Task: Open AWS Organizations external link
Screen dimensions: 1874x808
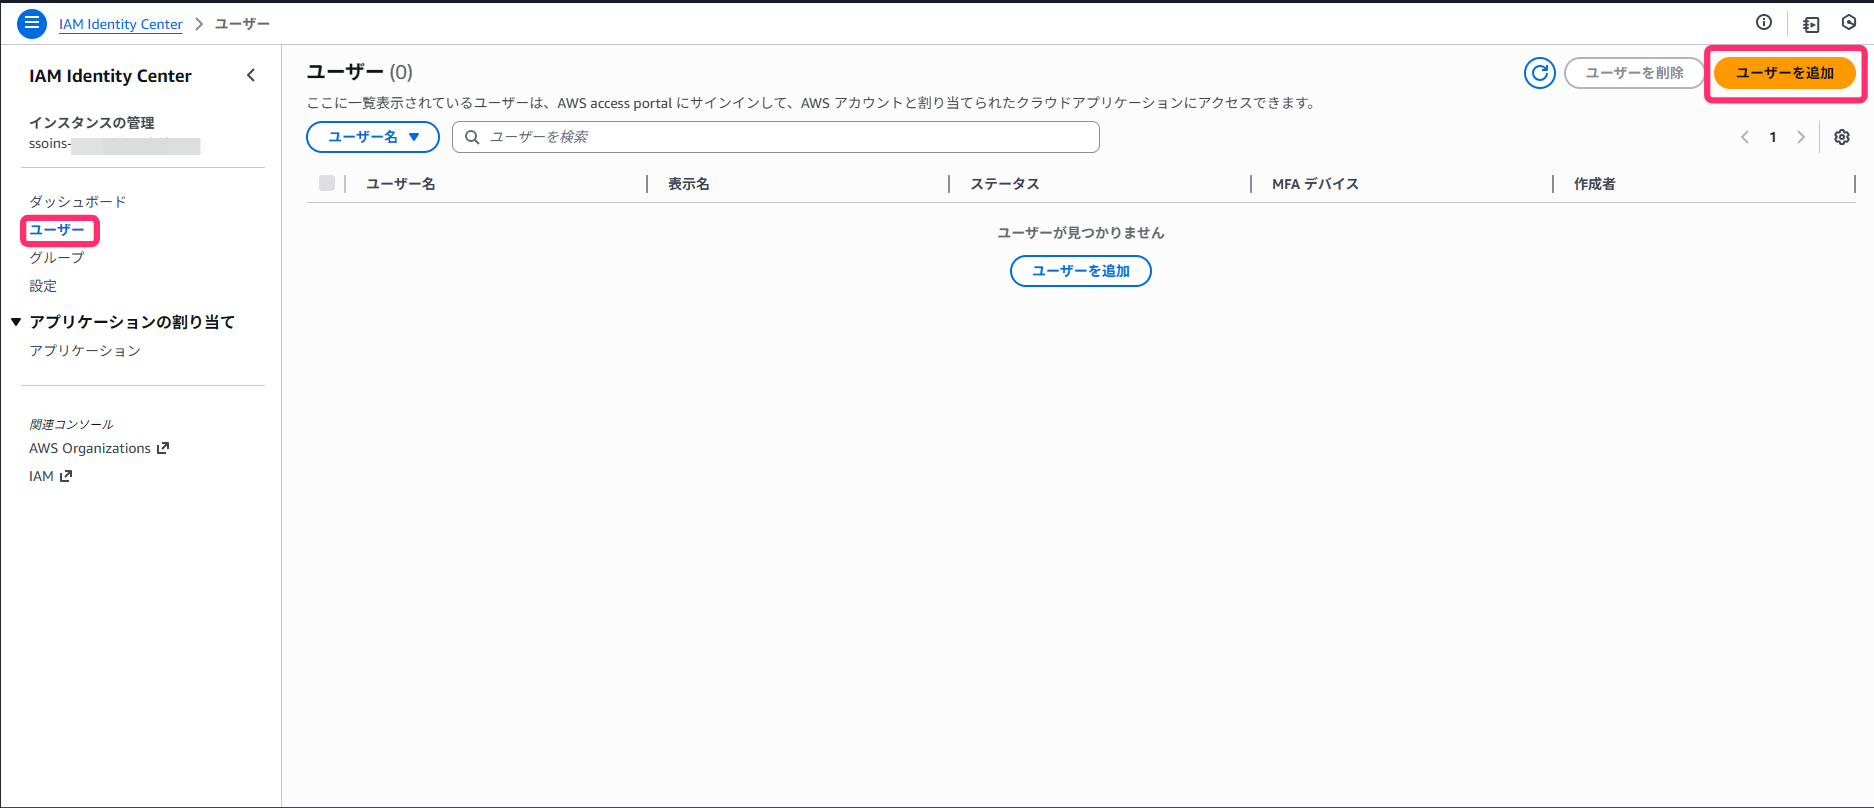Action: point(99,448)
